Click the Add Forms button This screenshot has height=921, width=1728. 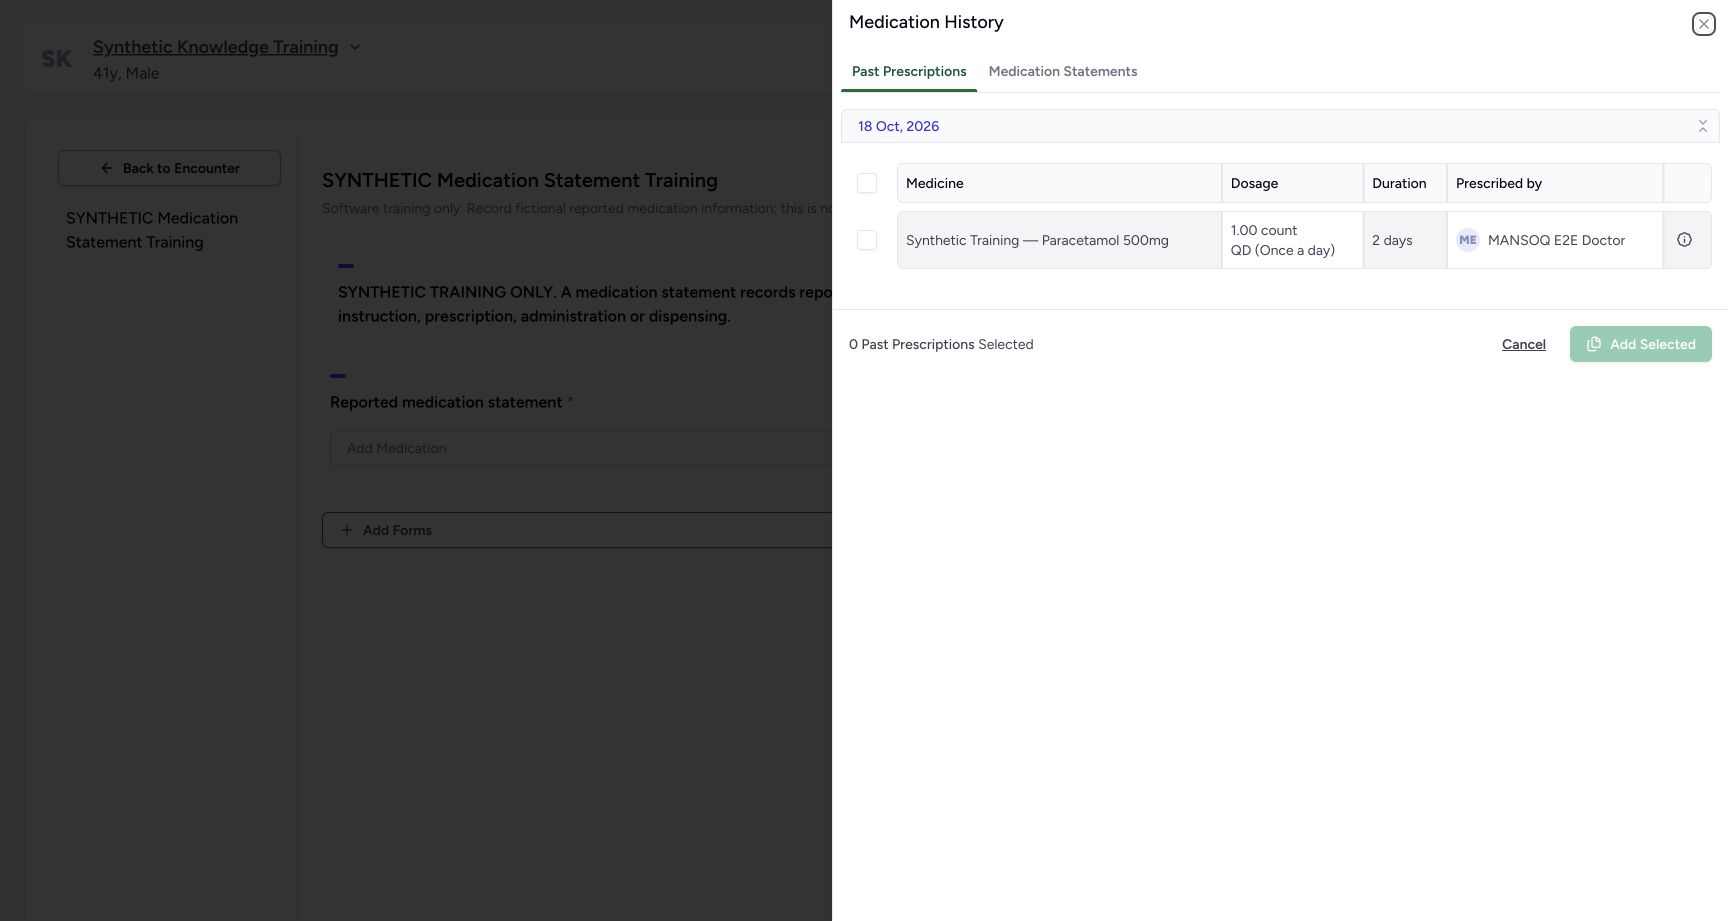coord(577,530)
